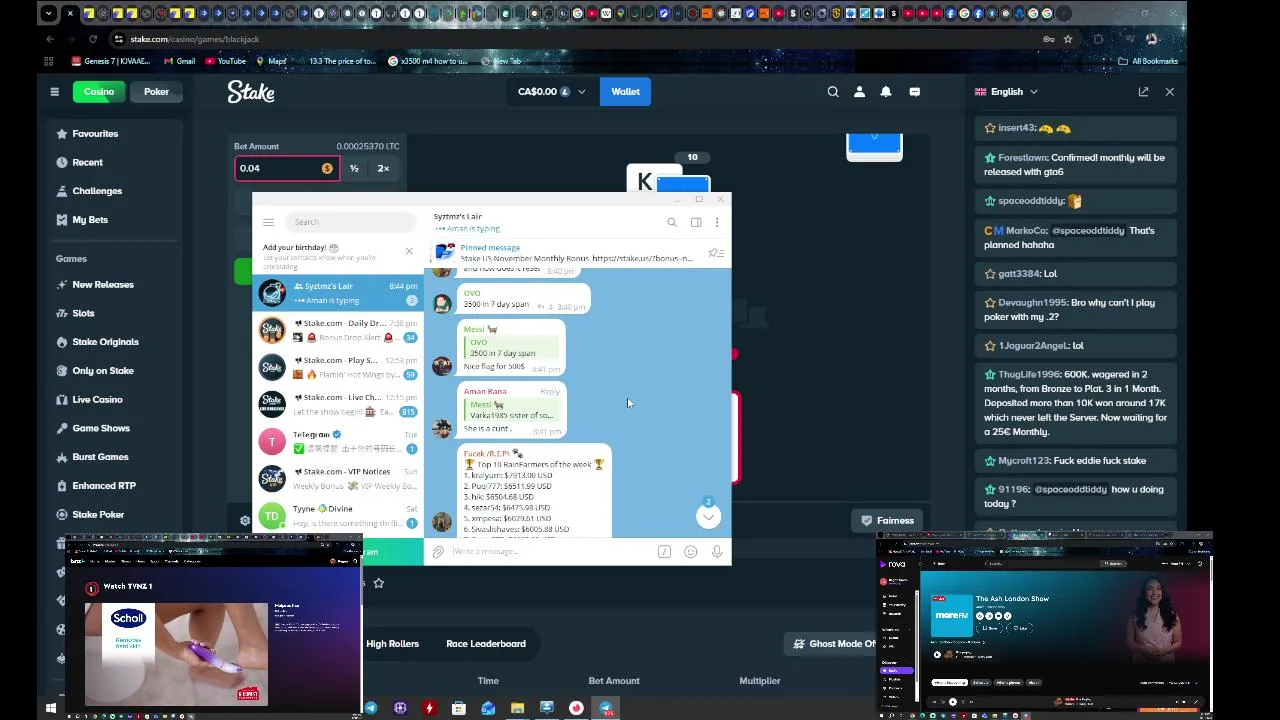The height and width of the screenshot is (720, 1280).
Task: Open the Telegram emoji picker
Action: [690, 552]
